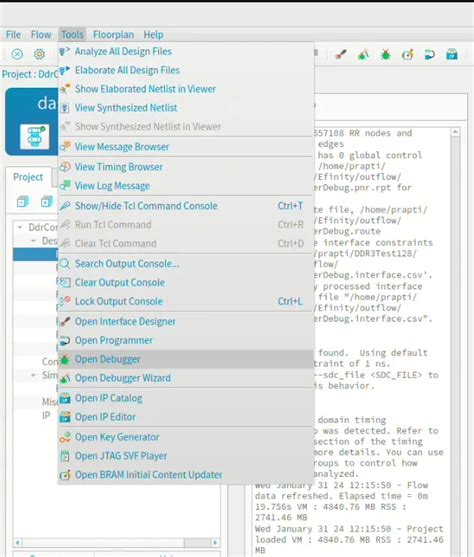Click project tree horizontal scrollbar left arrow

coord(17,543)
